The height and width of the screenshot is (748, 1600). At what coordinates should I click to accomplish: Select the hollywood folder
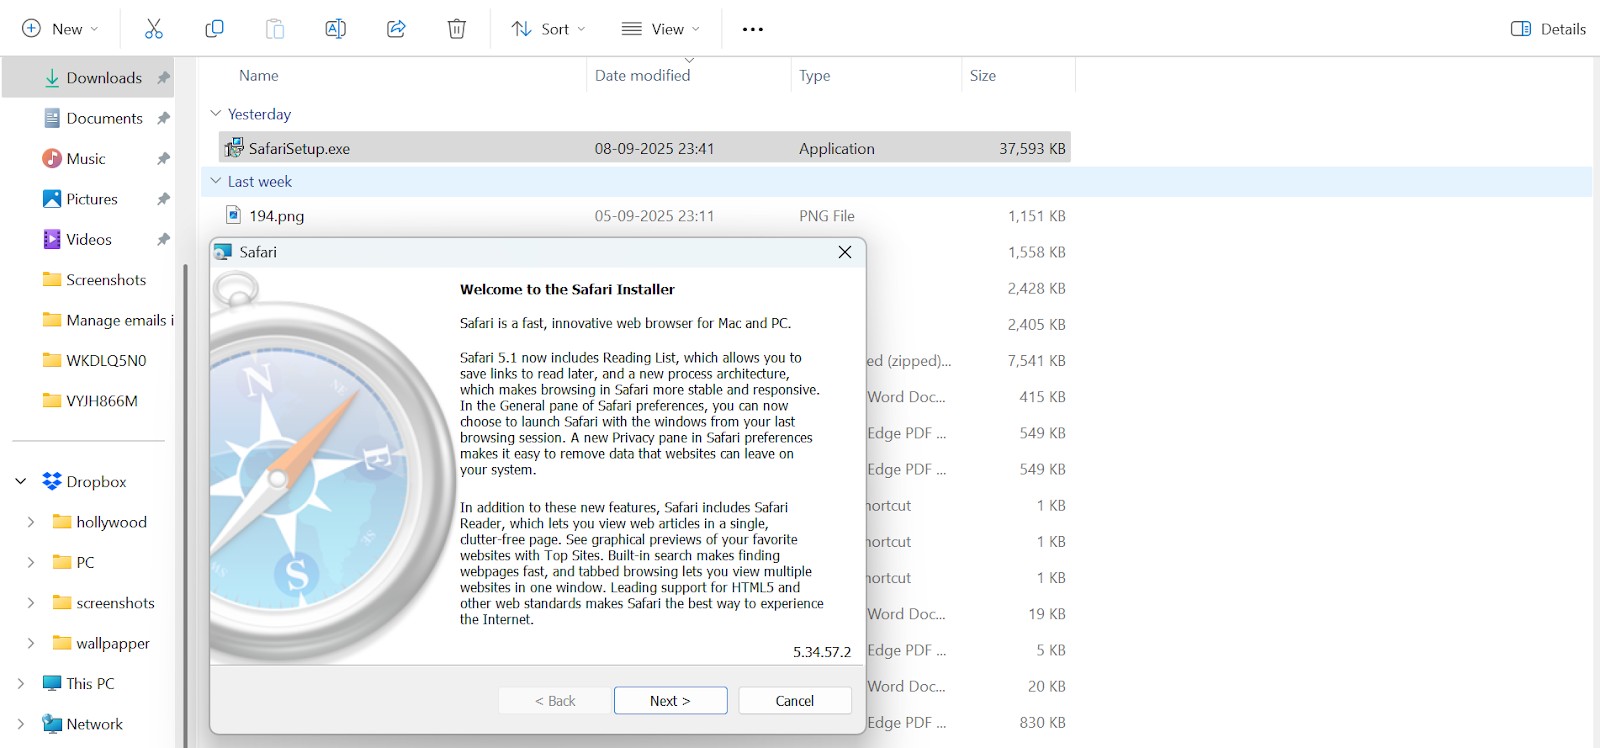(111, 522)
